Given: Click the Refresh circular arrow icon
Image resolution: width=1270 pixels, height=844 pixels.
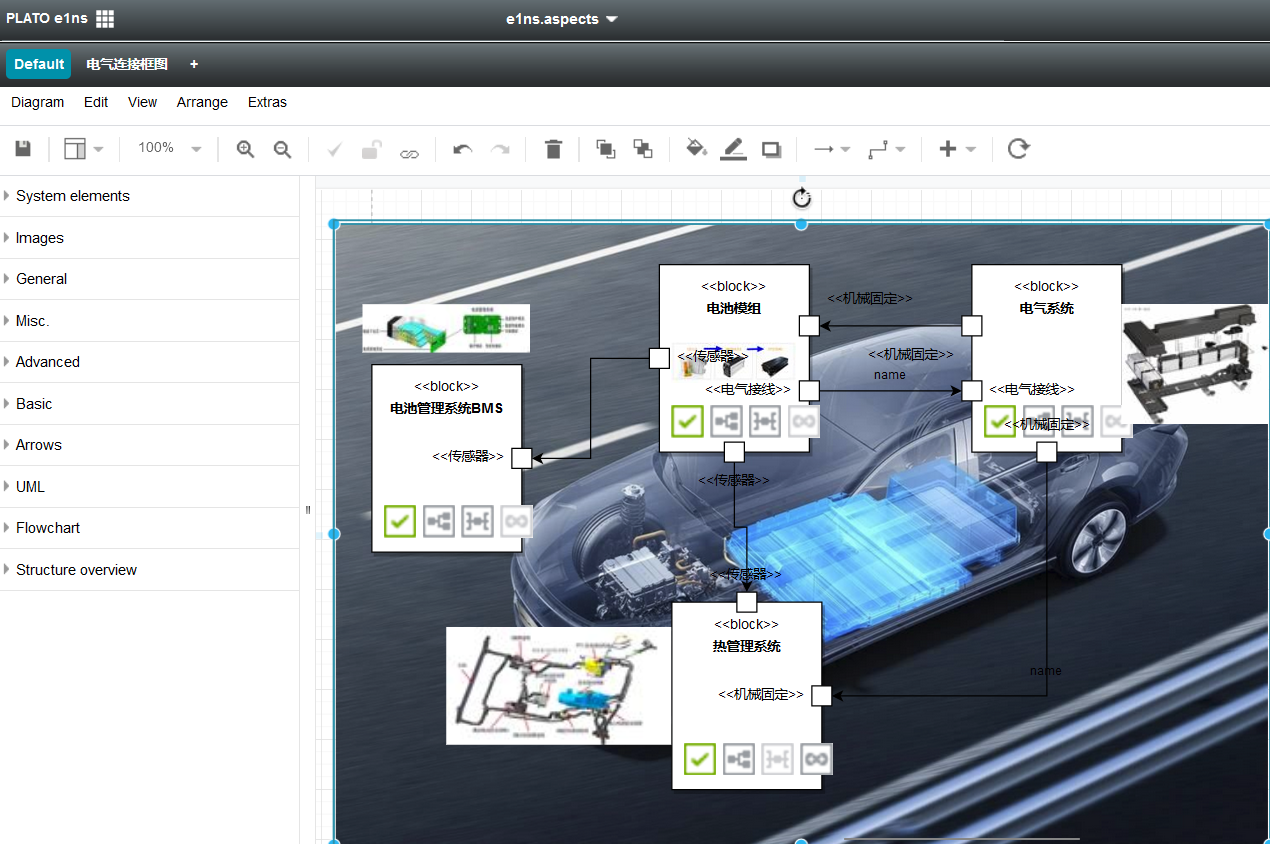Looking at the screenshot, I should [1018, 149].
